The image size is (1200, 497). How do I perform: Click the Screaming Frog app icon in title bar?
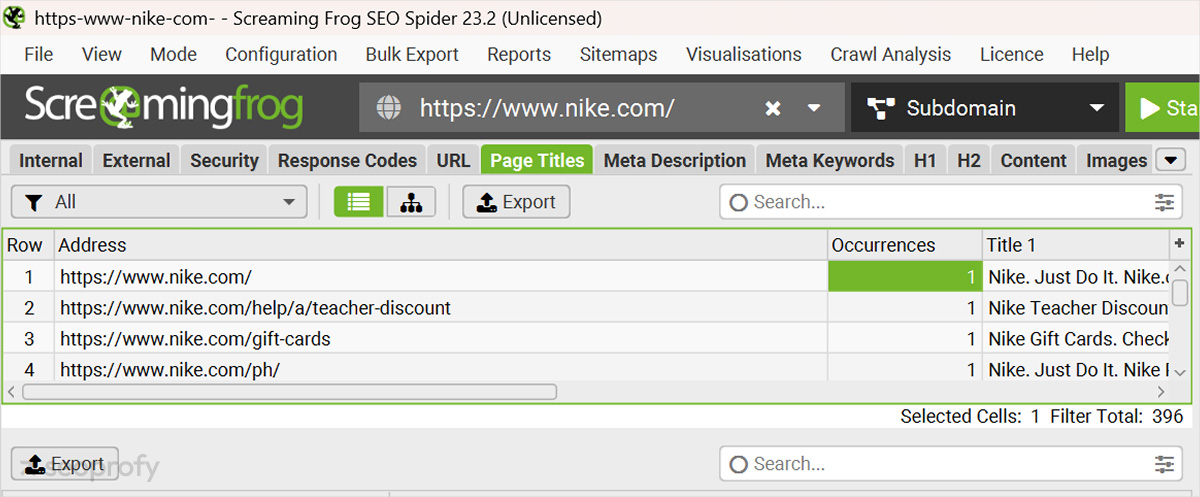point(14,17)
